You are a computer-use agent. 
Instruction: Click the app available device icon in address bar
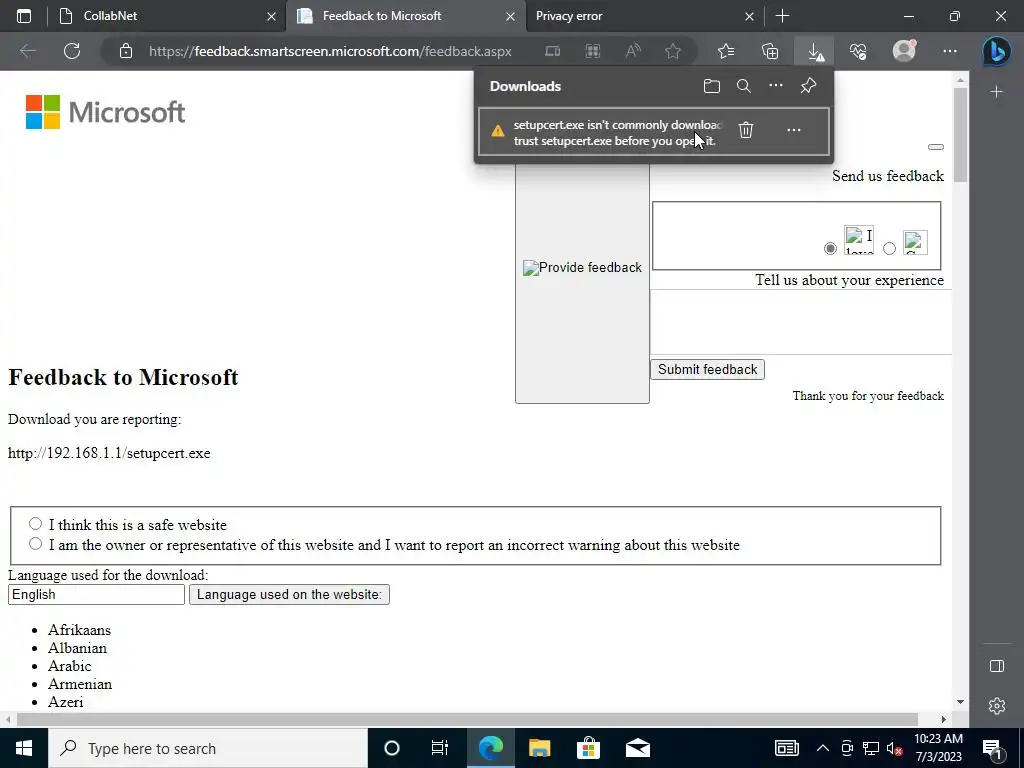pyautogui.click(x=552, y=51)
